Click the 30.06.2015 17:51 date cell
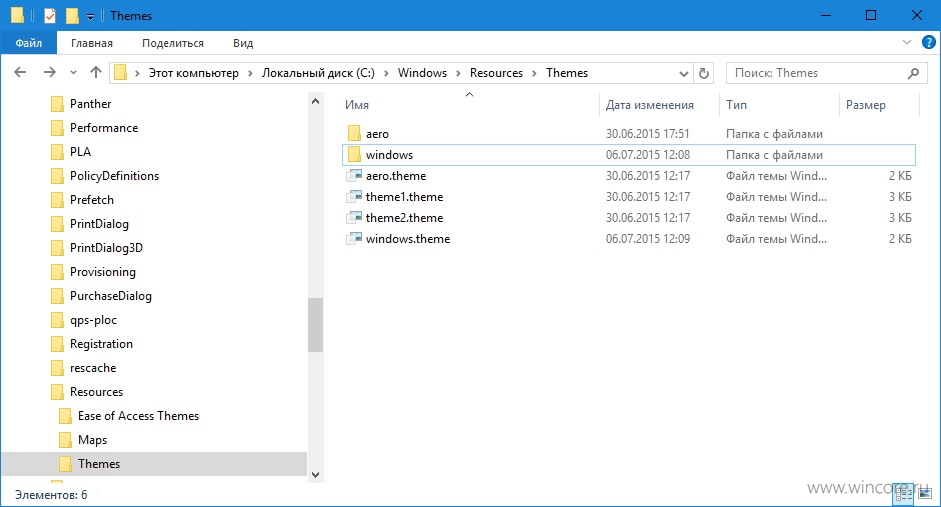Screen dimensions: 941x507 (x=648, y=134)
